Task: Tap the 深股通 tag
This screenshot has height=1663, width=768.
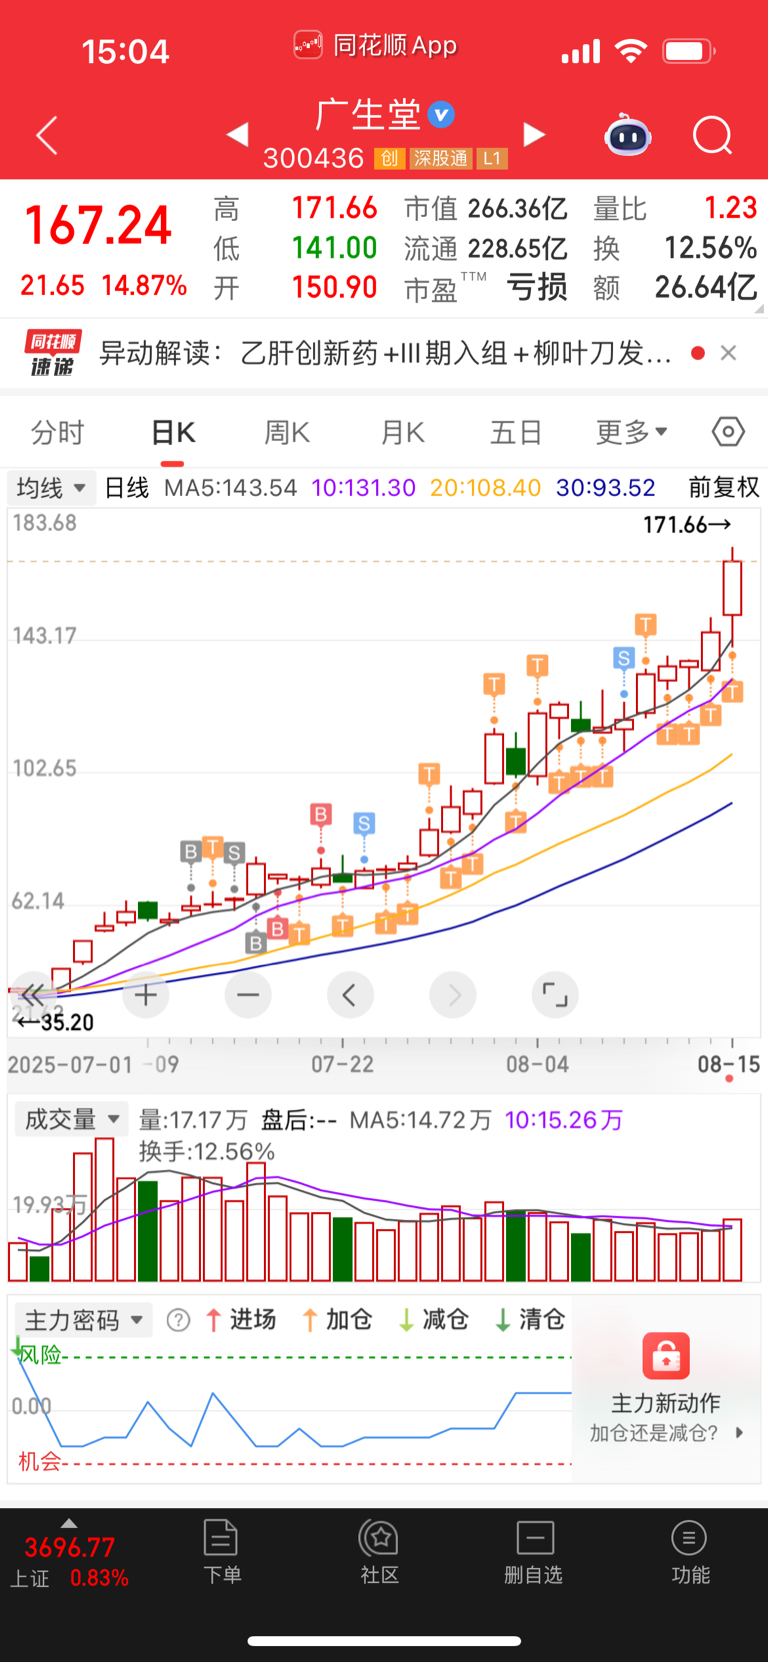Action: pos(441,158)
